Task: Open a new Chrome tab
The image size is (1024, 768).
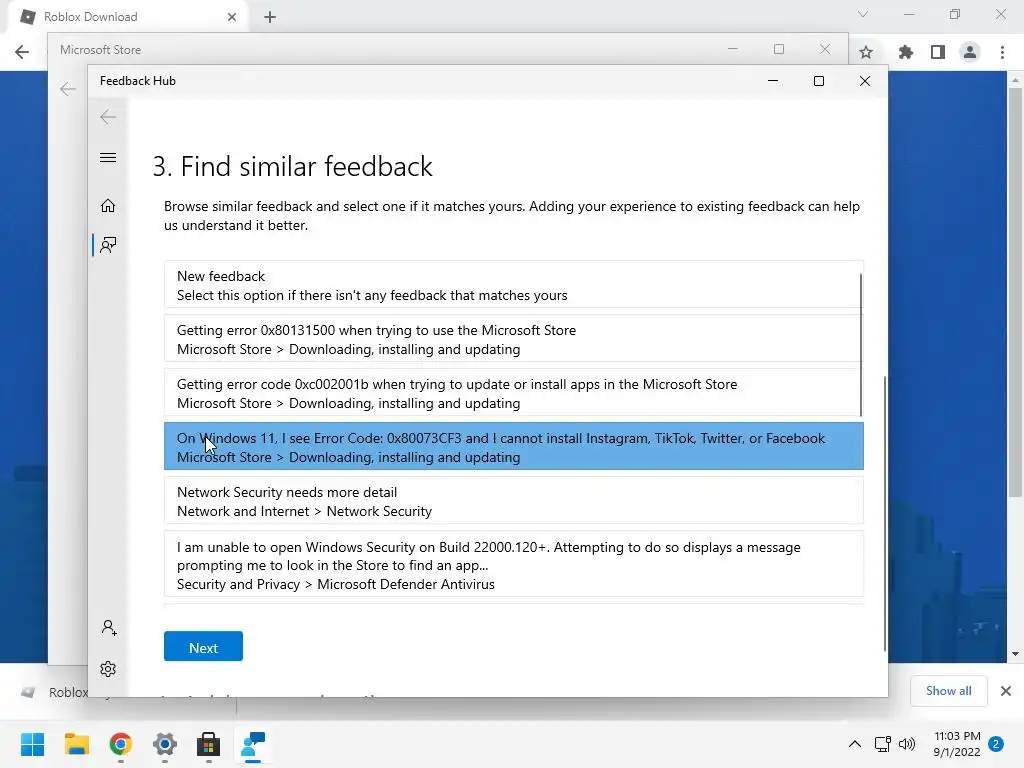Action: point(270,17)
